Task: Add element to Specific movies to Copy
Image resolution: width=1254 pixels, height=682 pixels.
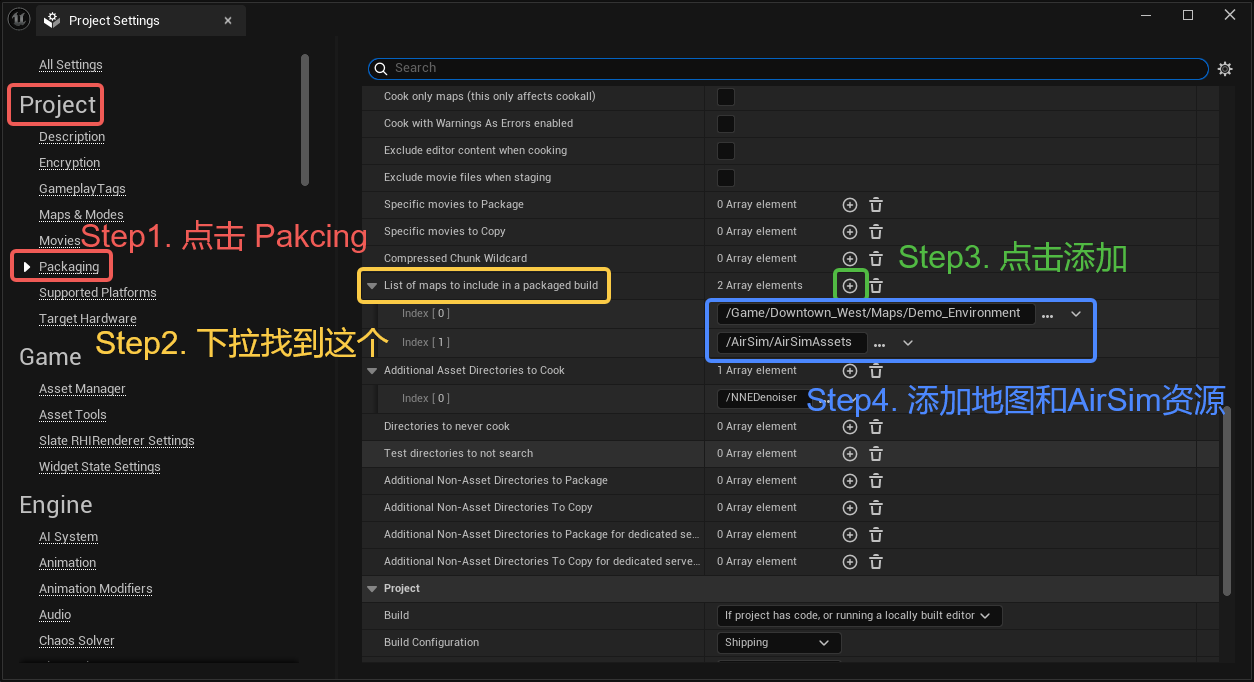Action: [x=850, y=232]
